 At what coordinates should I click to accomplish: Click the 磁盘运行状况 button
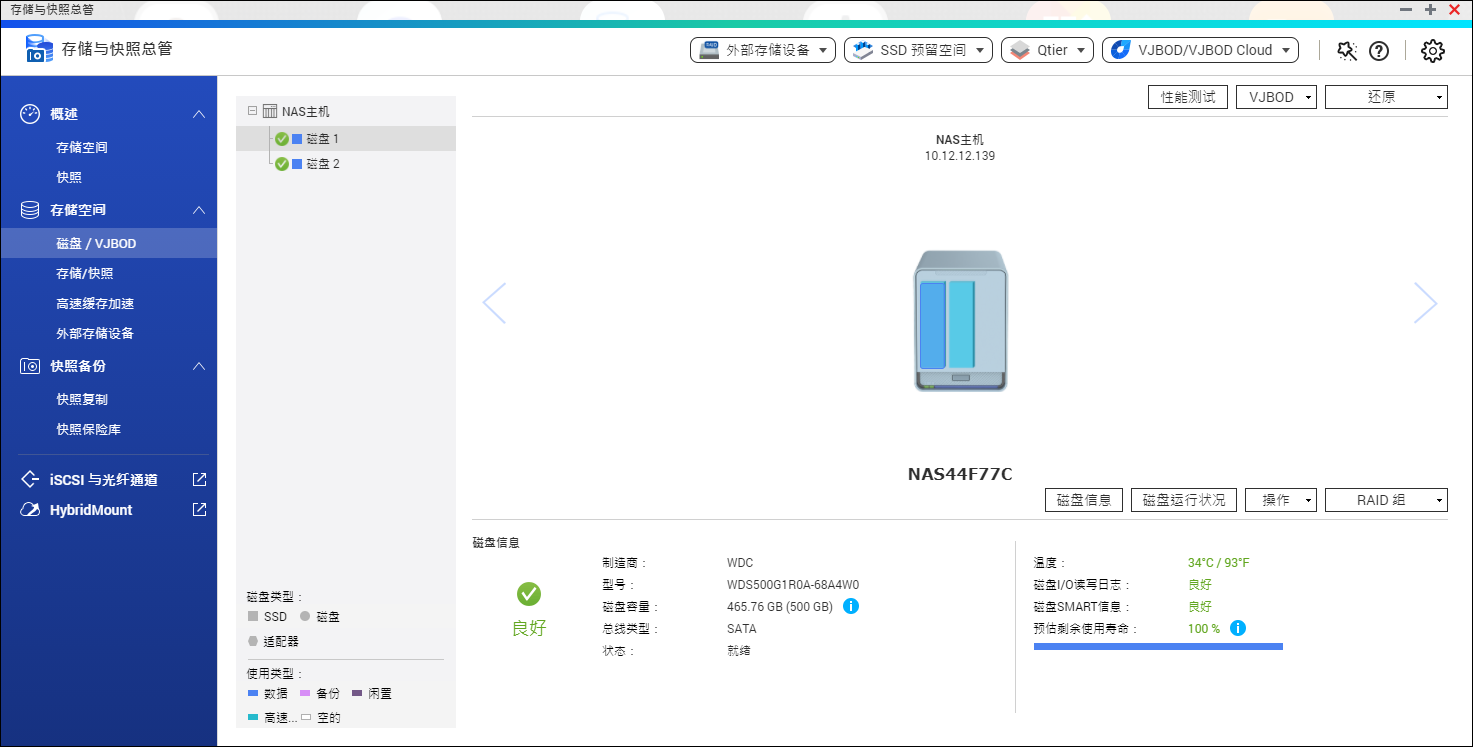click(1184, 499)
